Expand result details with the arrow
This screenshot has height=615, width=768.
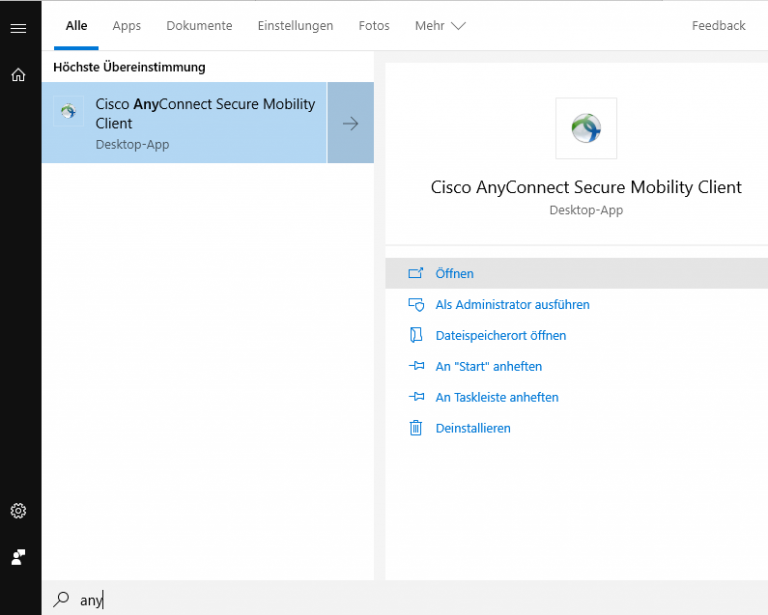click(351, 123)
